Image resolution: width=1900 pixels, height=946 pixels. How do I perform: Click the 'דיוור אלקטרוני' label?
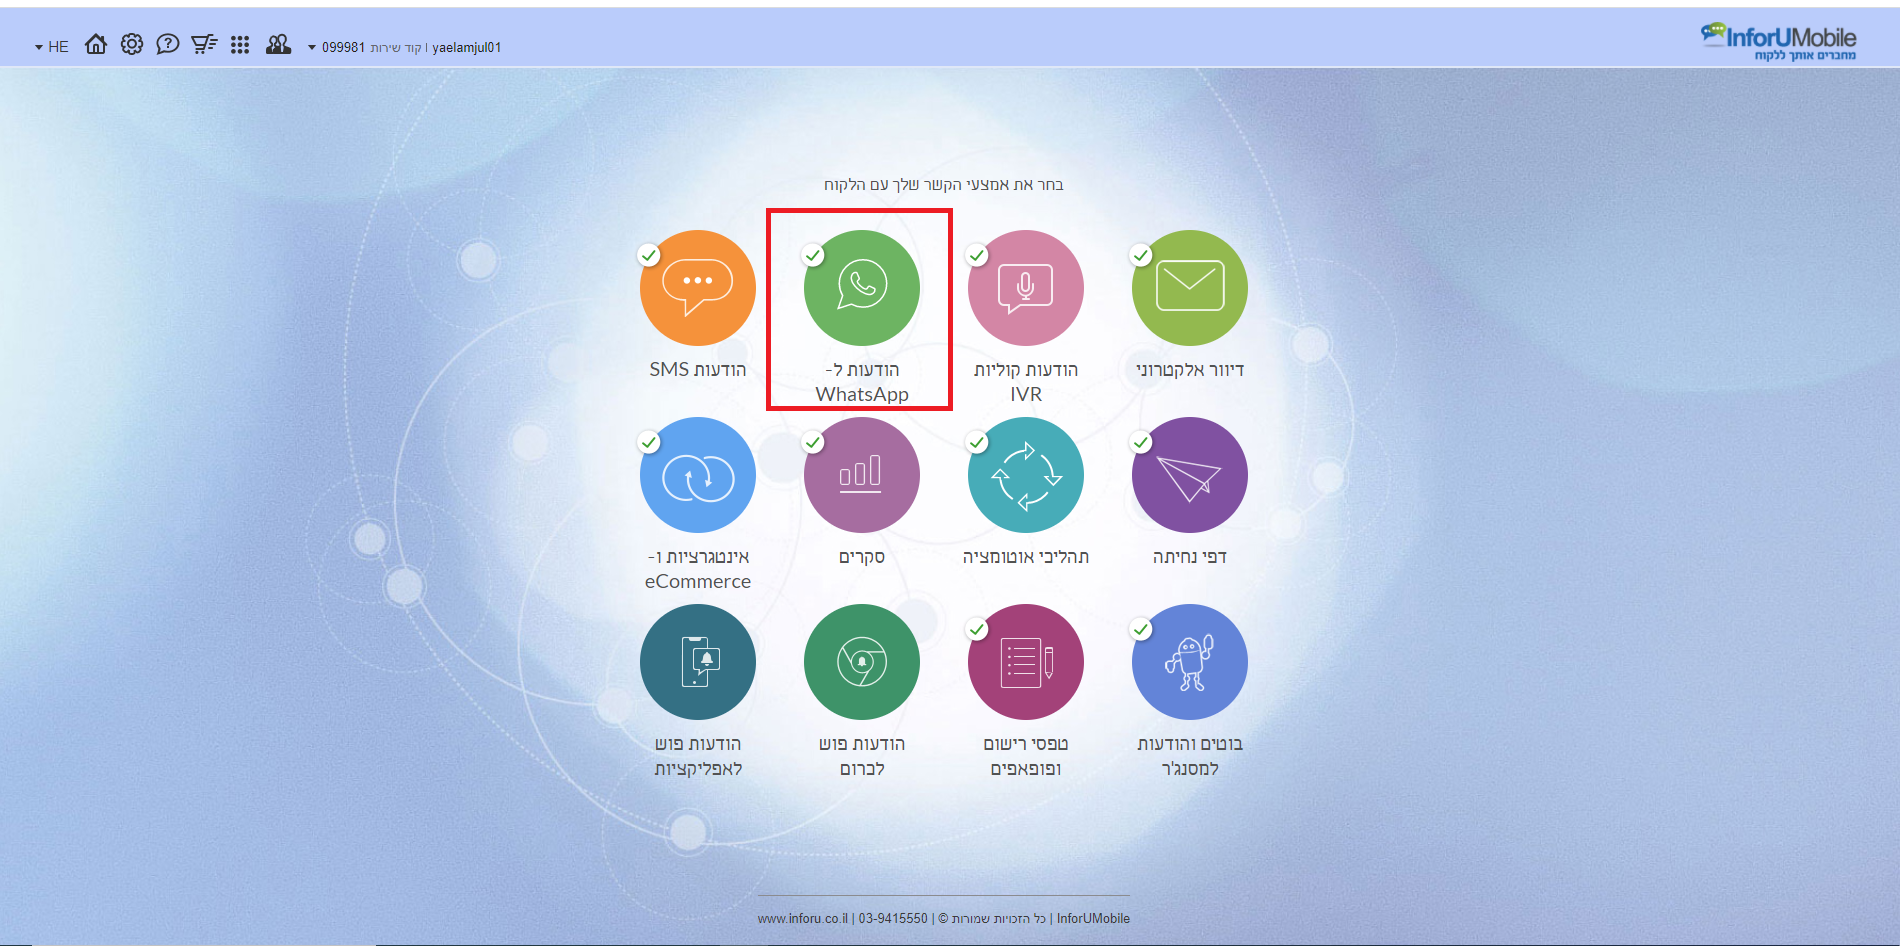tap(1190, 369)
